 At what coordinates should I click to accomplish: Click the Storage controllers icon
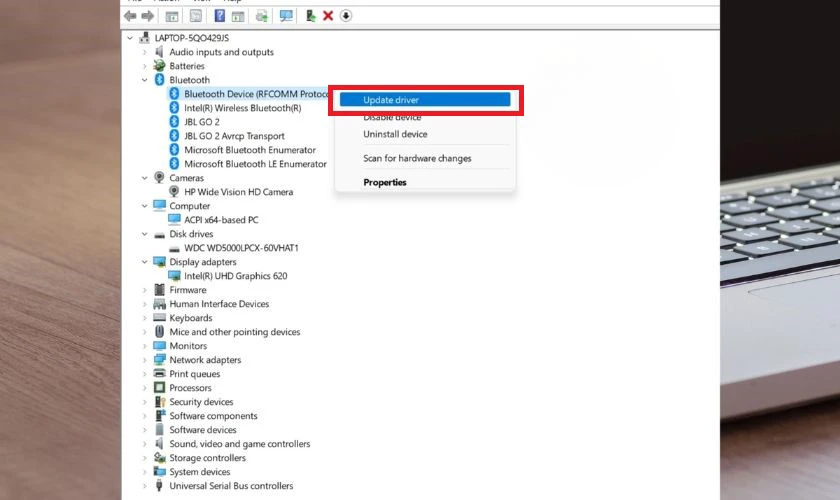(x=159, y=458)
